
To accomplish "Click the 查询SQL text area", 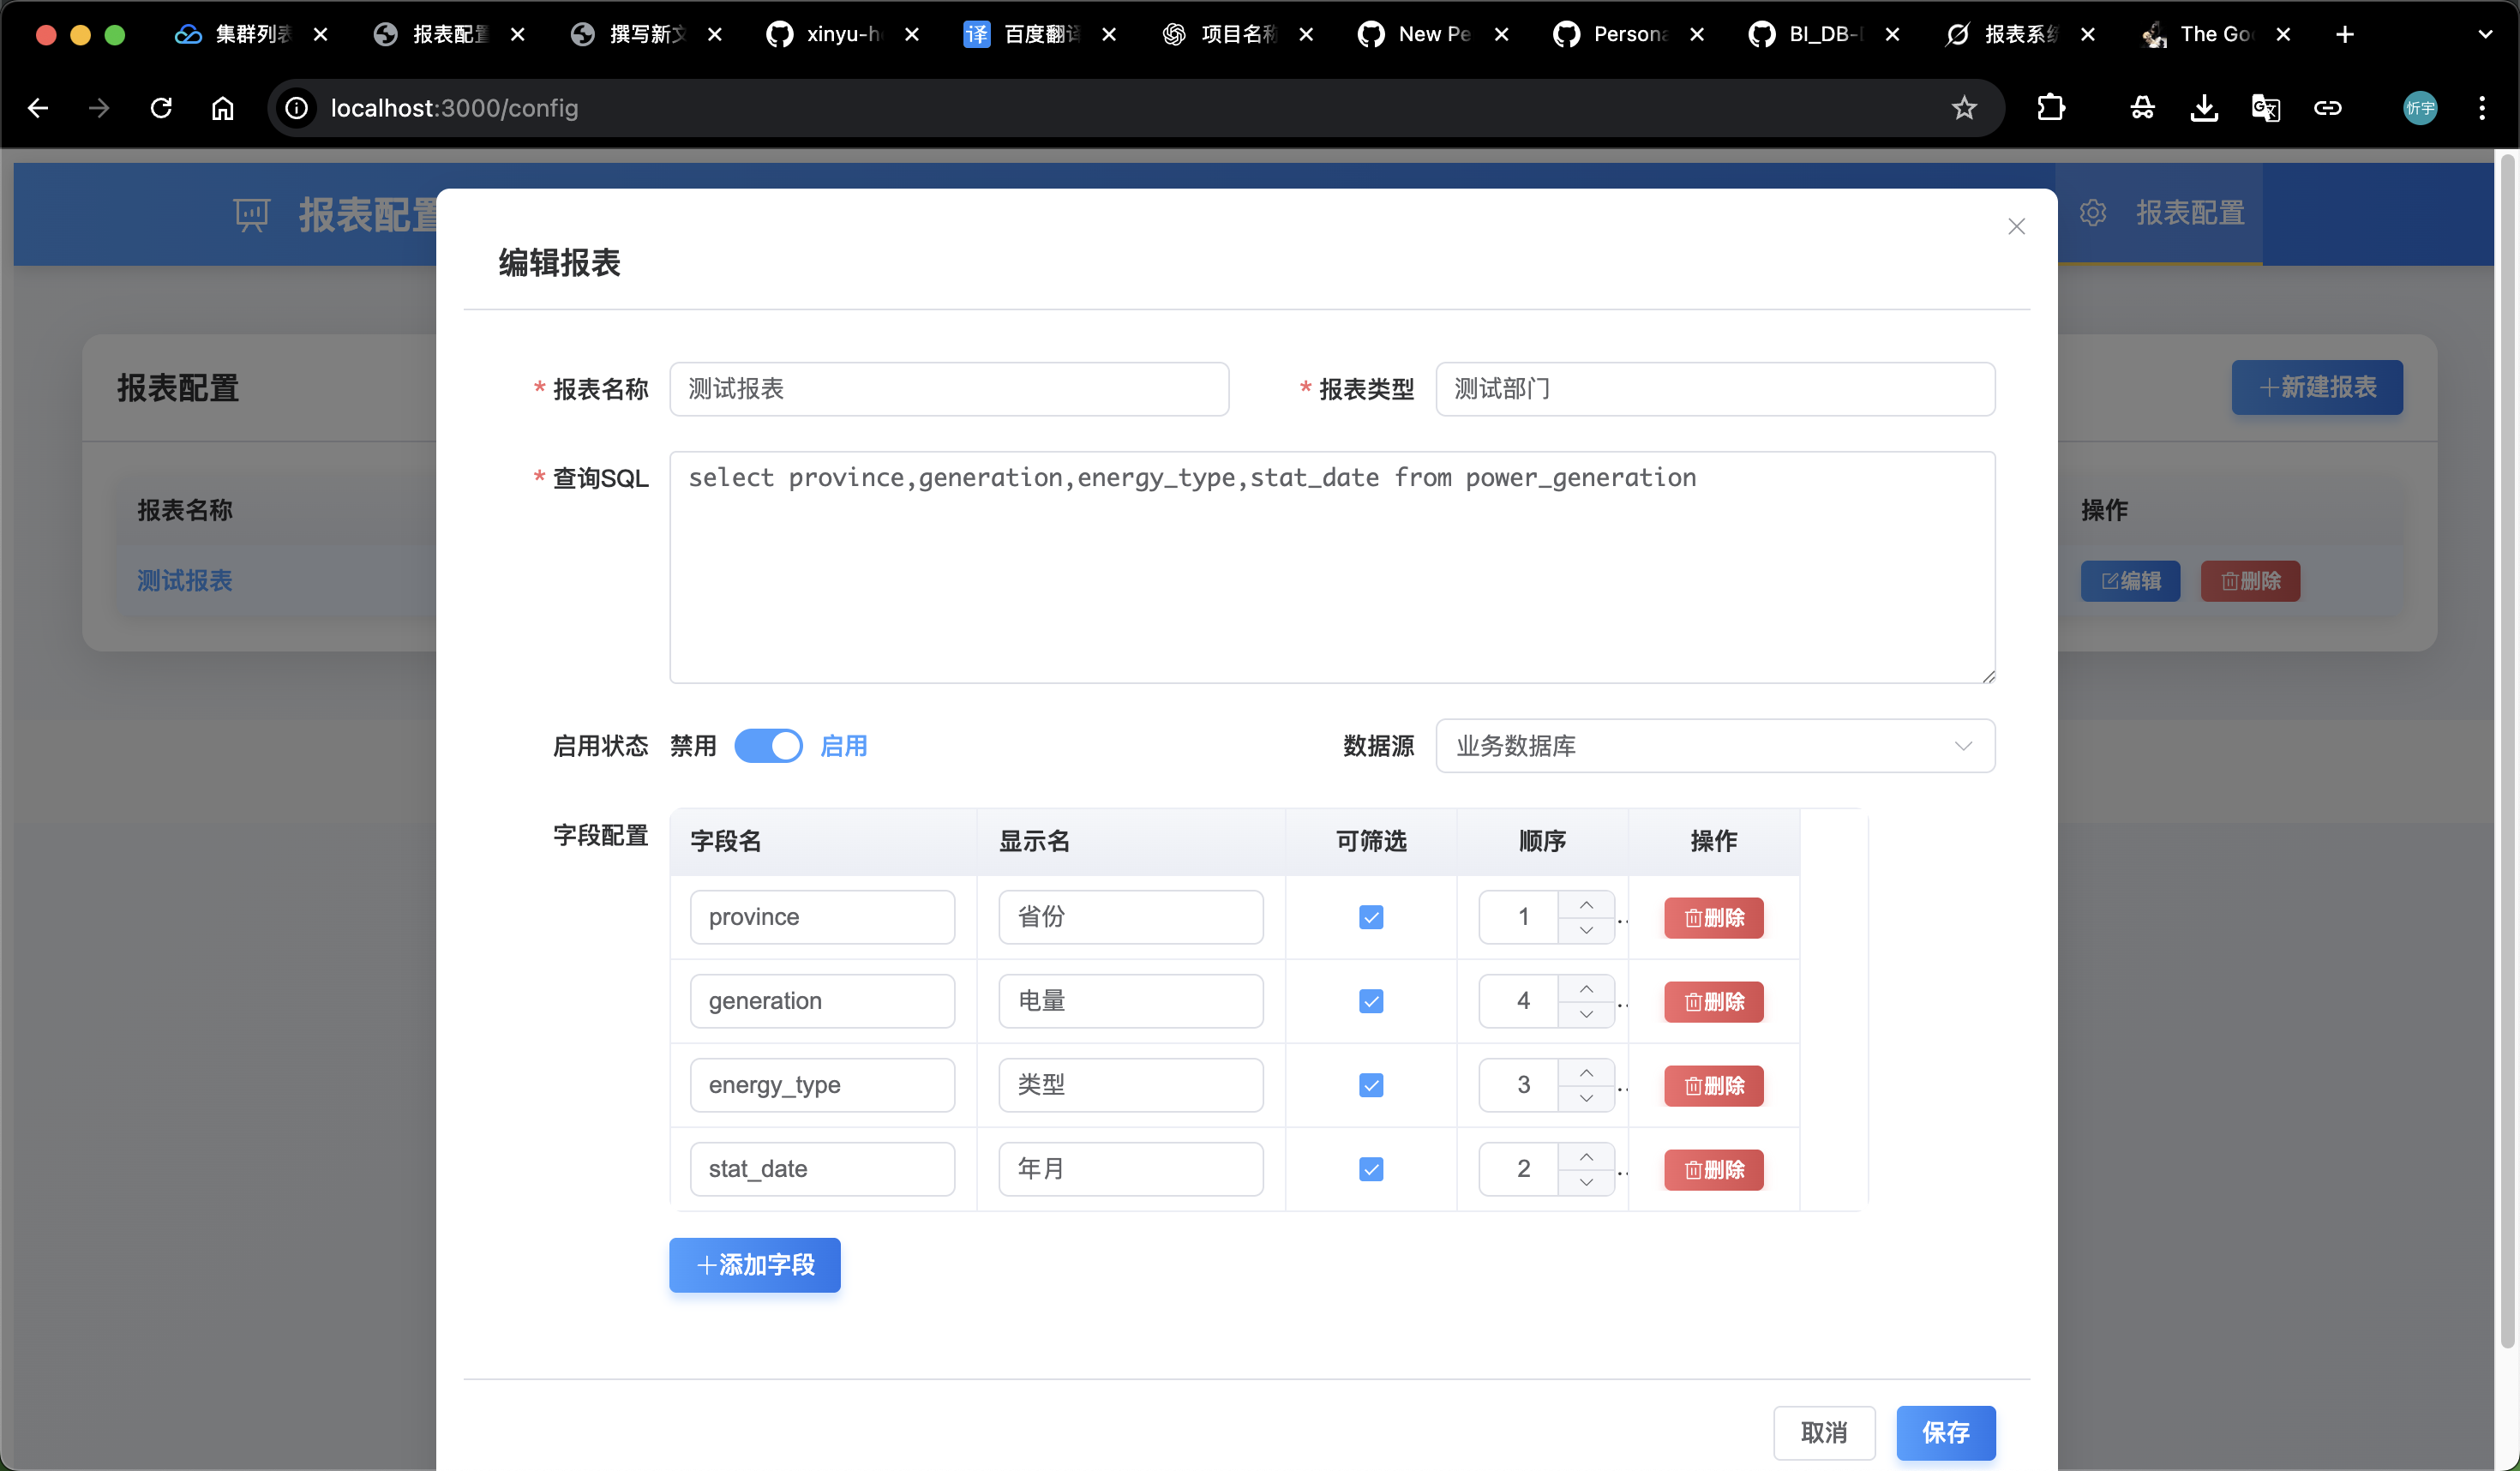I will [1331, 567].
